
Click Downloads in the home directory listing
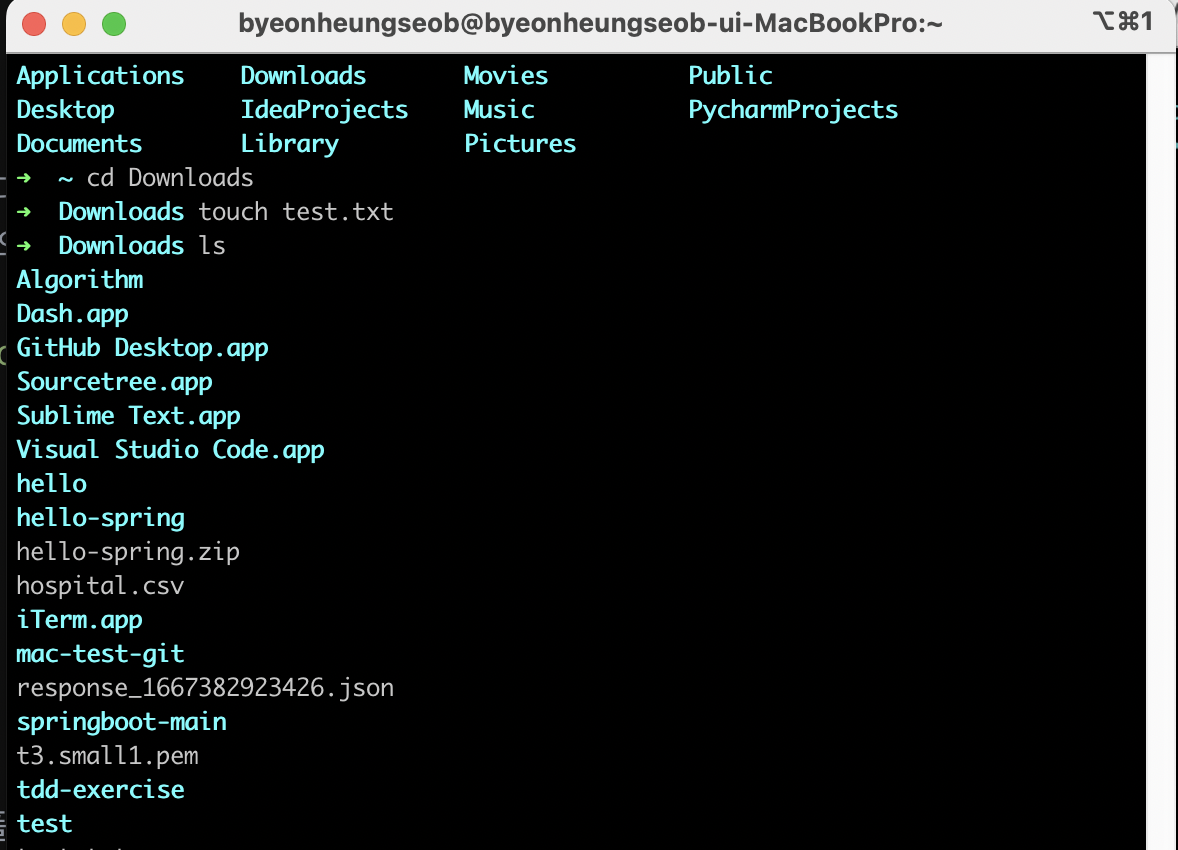[303, 76]
